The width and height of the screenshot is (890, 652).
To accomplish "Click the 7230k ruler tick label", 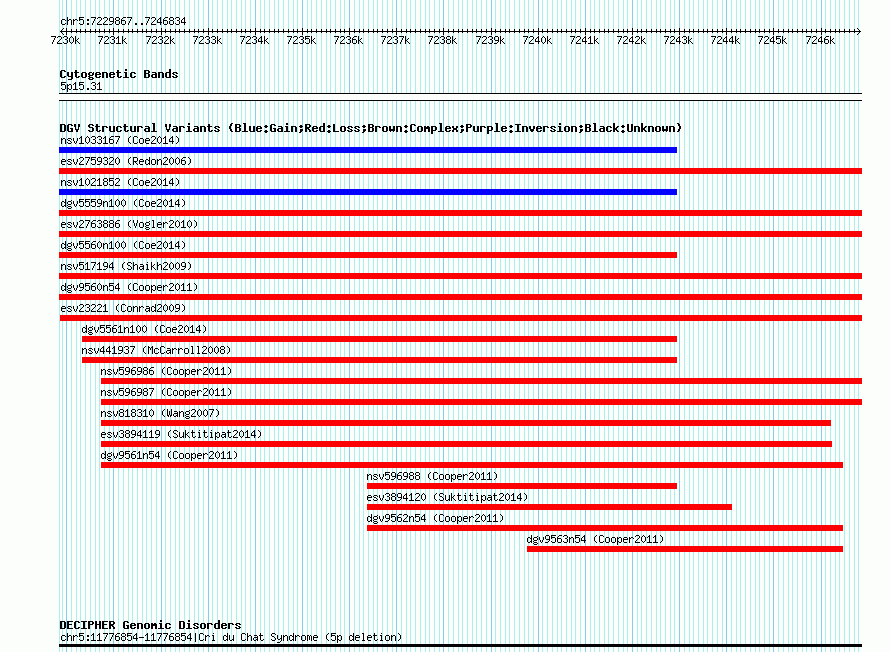I will pos(65,40).
